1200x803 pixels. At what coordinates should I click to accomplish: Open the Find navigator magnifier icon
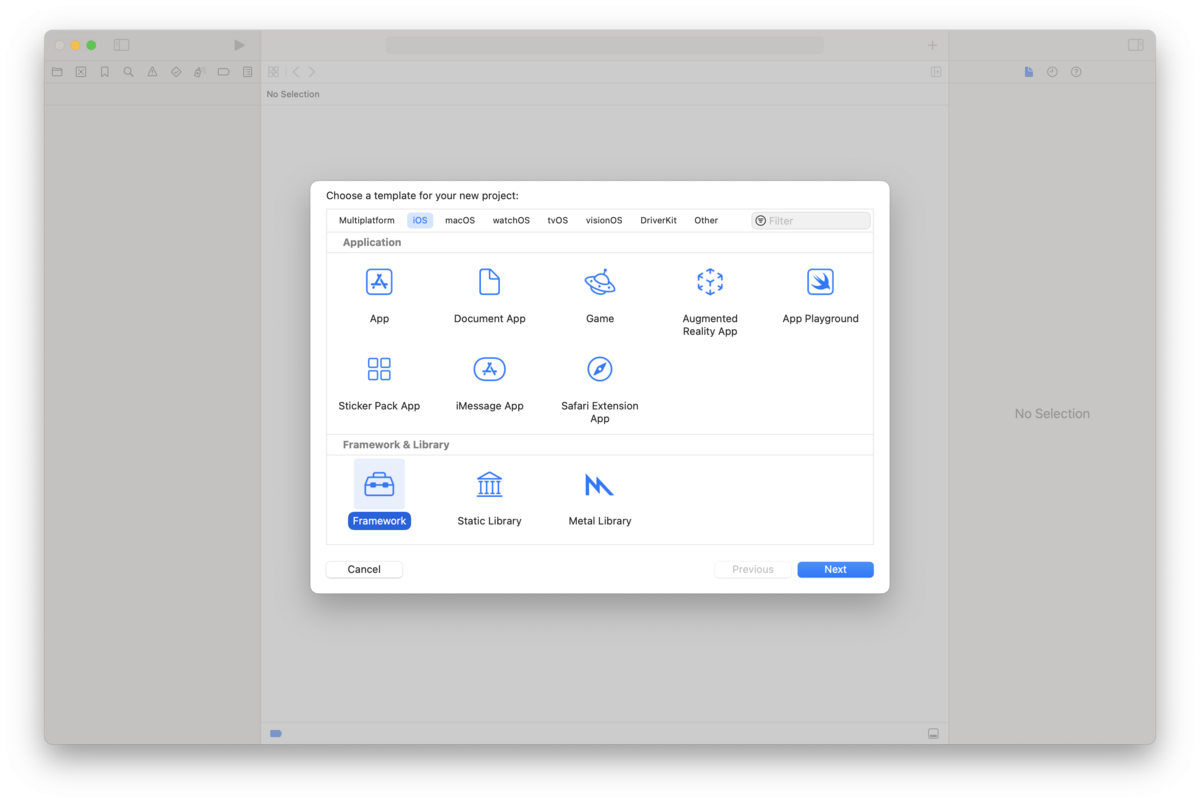tap(129, 72)
